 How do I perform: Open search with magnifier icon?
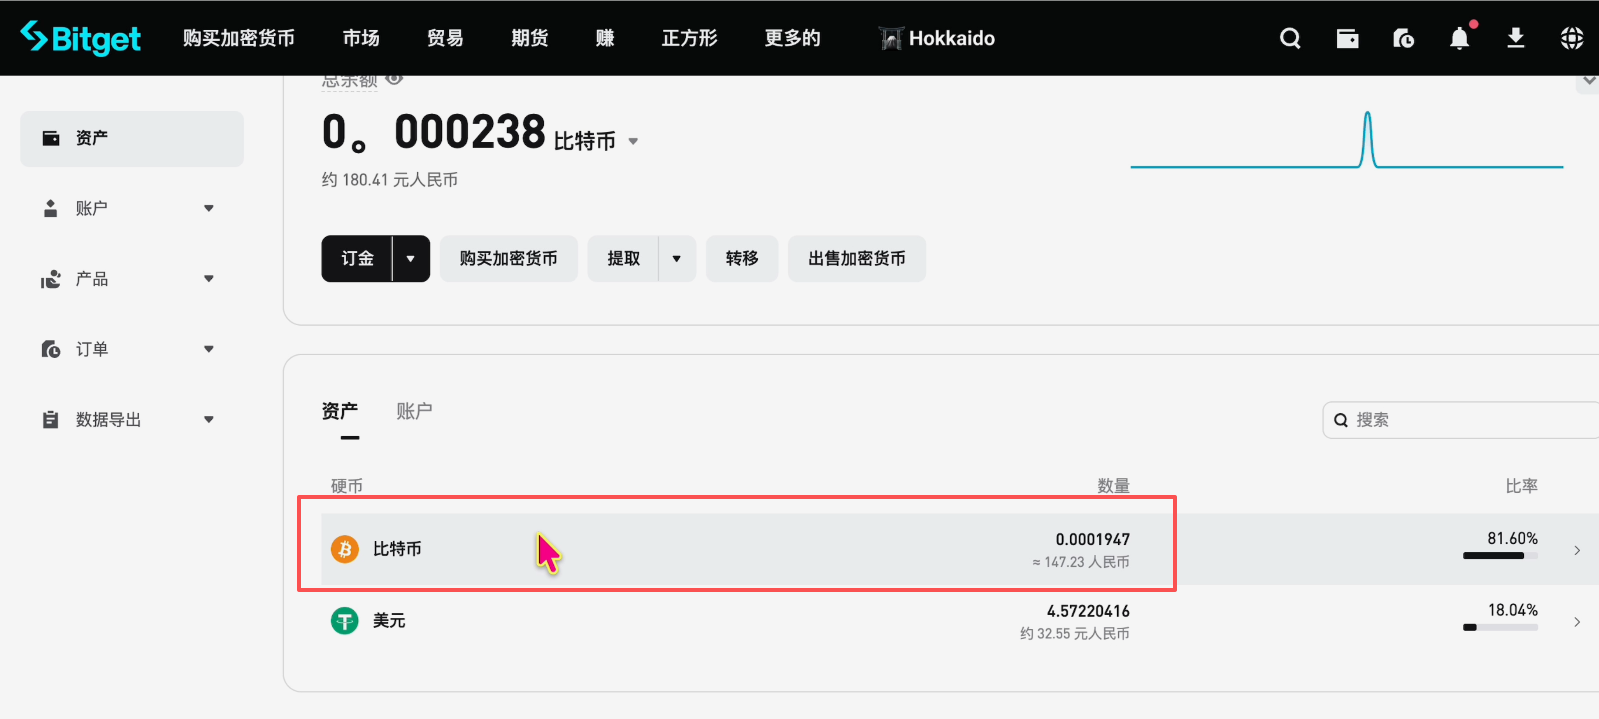1290,38
